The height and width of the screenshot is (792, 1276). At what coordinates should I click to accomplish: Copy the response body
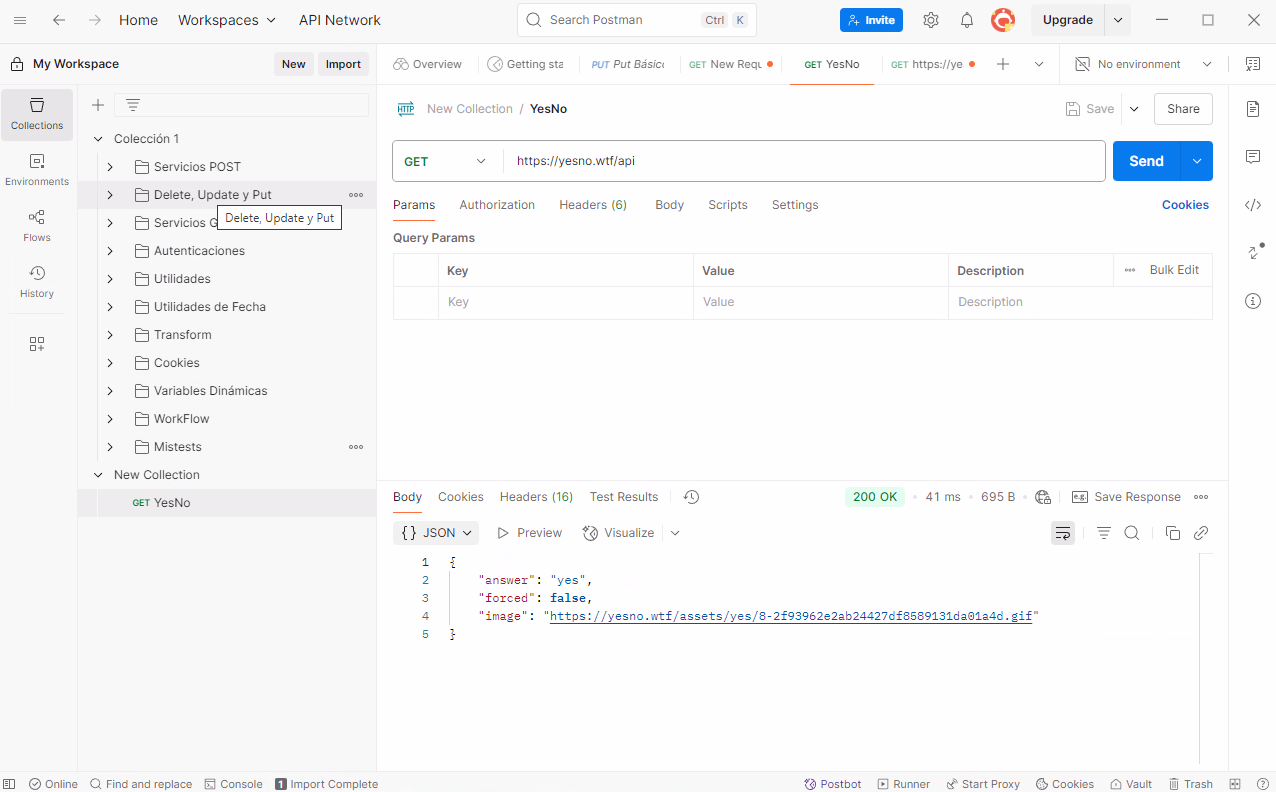tap(1172, 533)
